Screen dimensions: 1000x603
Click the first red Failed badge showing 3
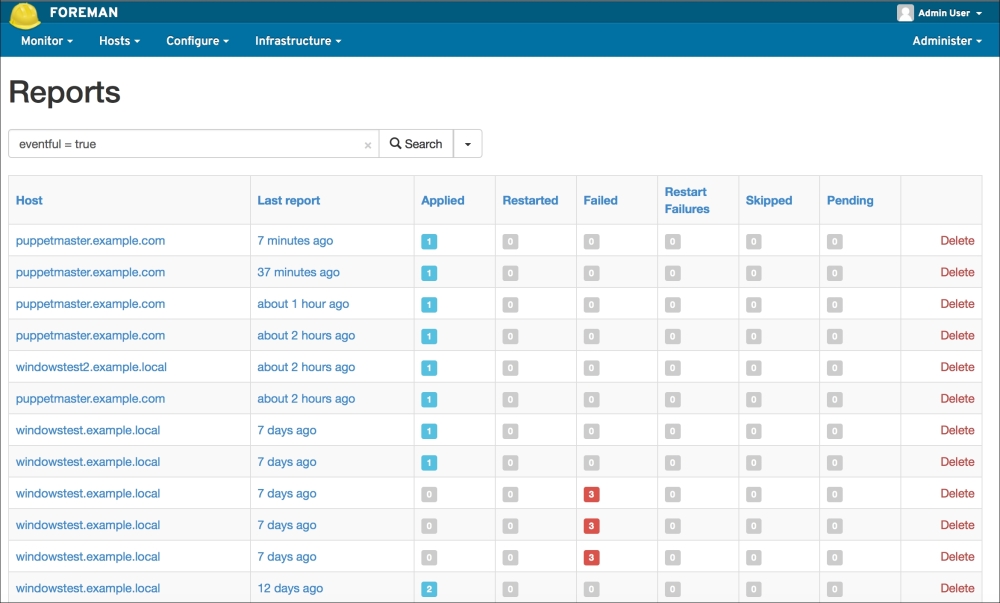pos(592,494)
